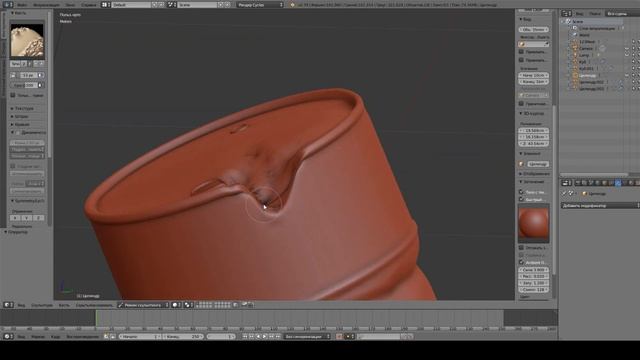Open the Окно menu in top bar
The height and width of the screenshot is (360, 640).
click(70, 5)
